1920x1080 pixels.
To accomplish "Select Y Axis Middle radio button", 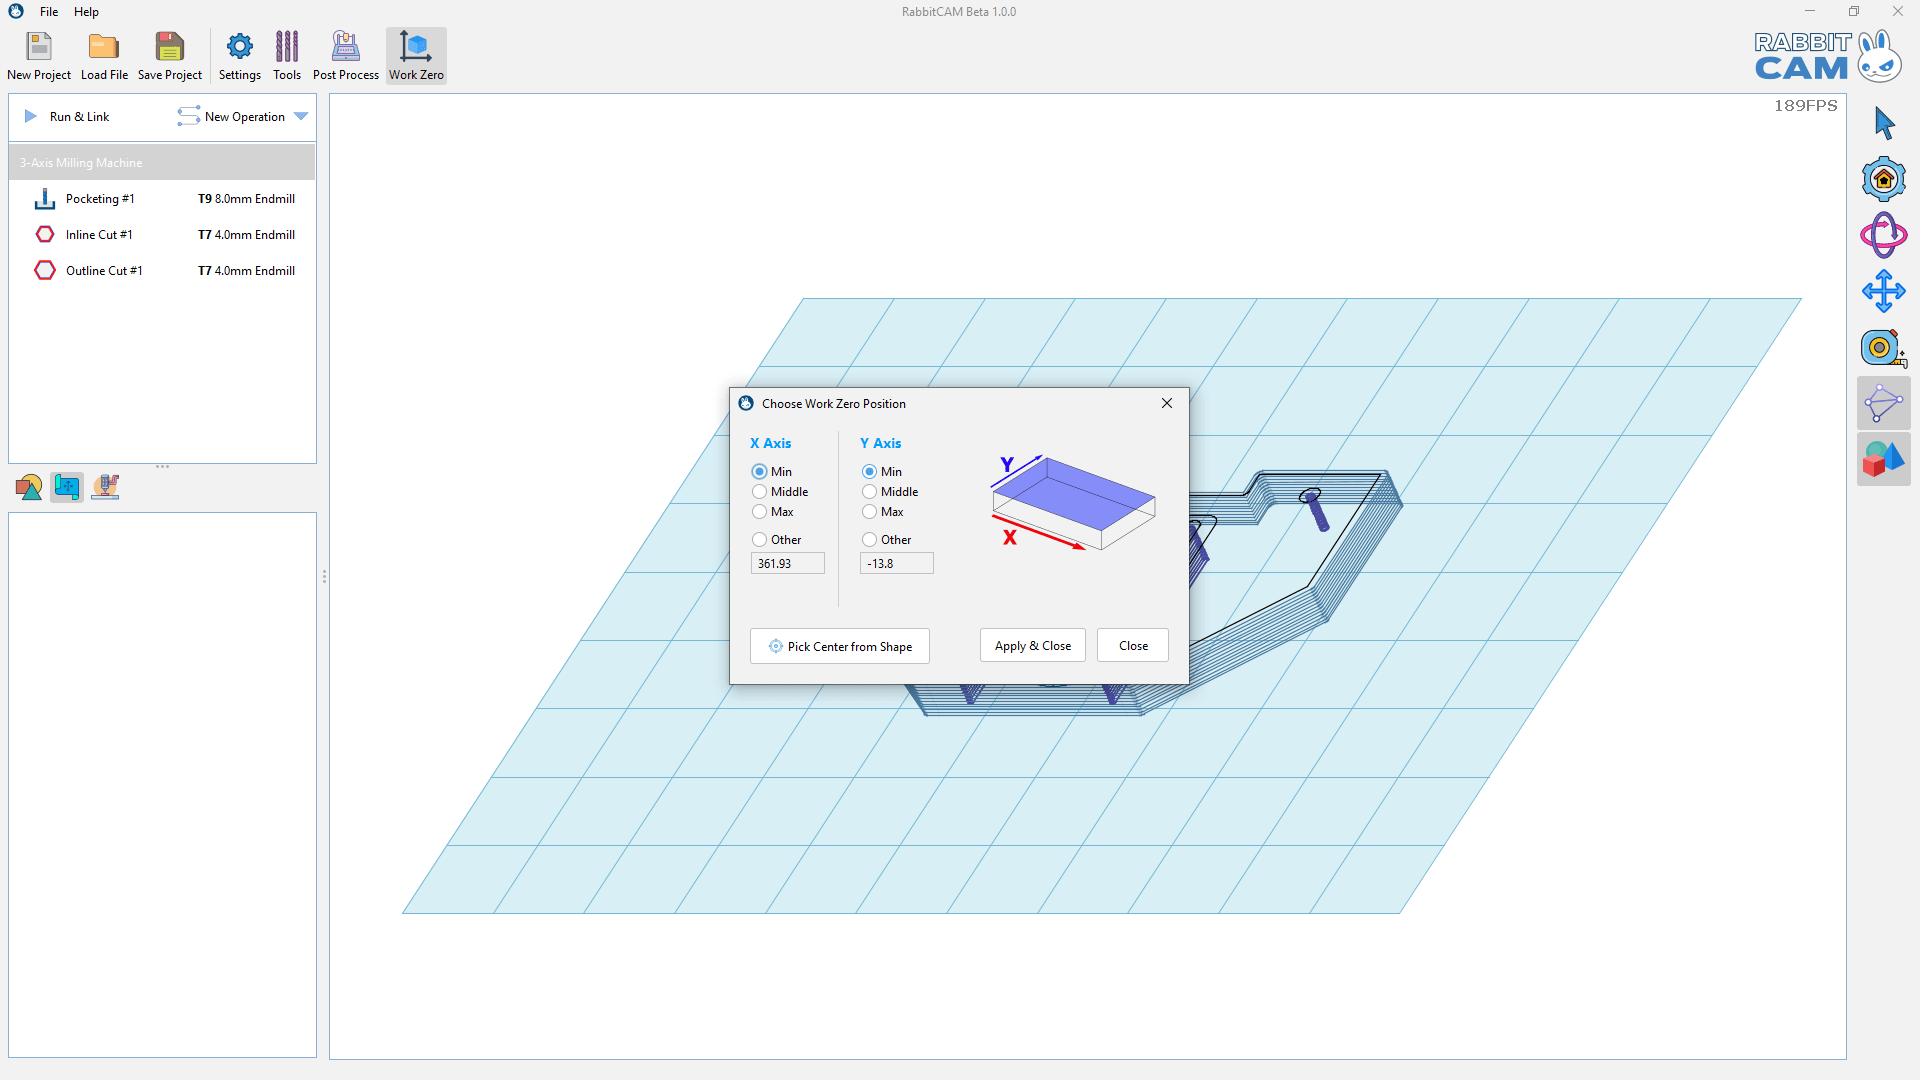I will [869, 491].
